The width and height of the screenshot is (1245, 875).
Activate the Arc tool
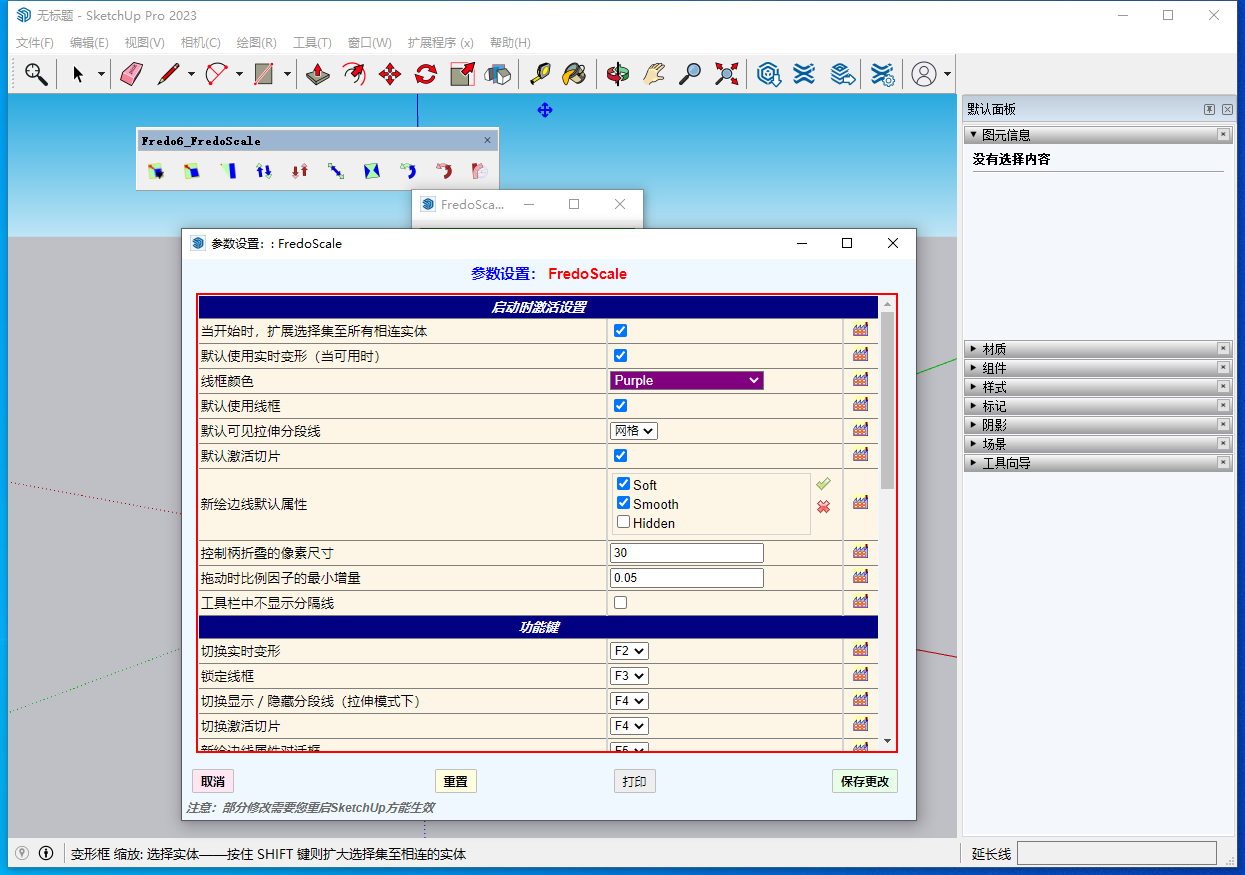click(x=216, y=74)
